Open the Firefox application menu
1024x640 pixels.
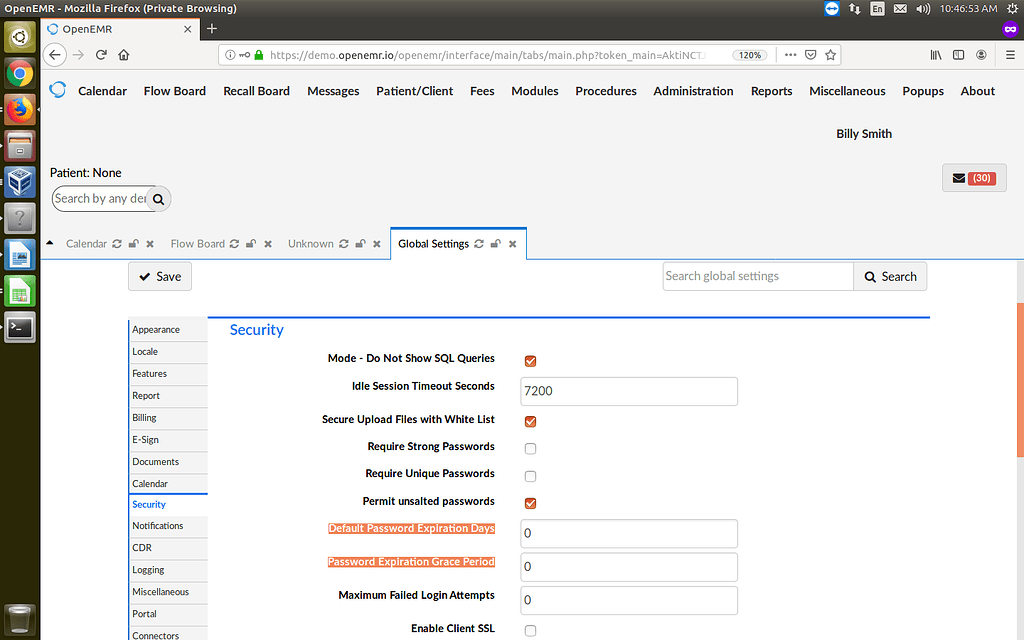tap(1011, 55)
